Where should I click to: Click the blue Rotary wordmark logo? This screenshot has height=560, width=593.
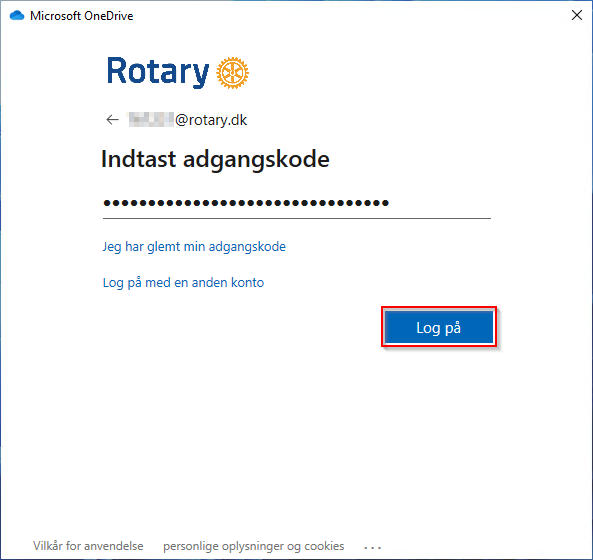[158, 71]
